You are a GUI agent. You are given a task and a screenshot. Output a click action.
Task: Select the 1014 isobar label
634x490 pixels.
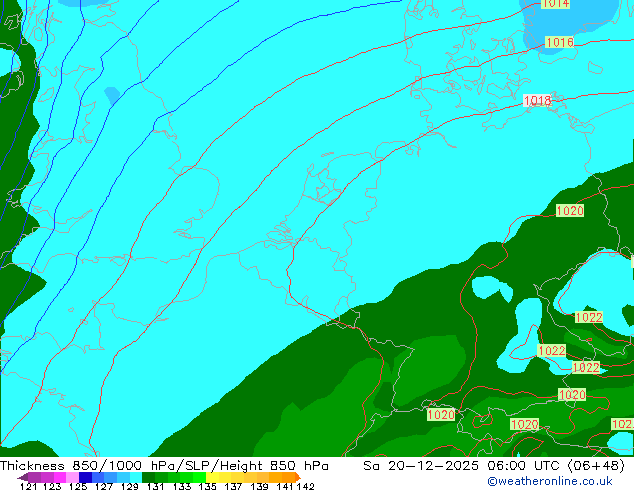tap(555, 4)
